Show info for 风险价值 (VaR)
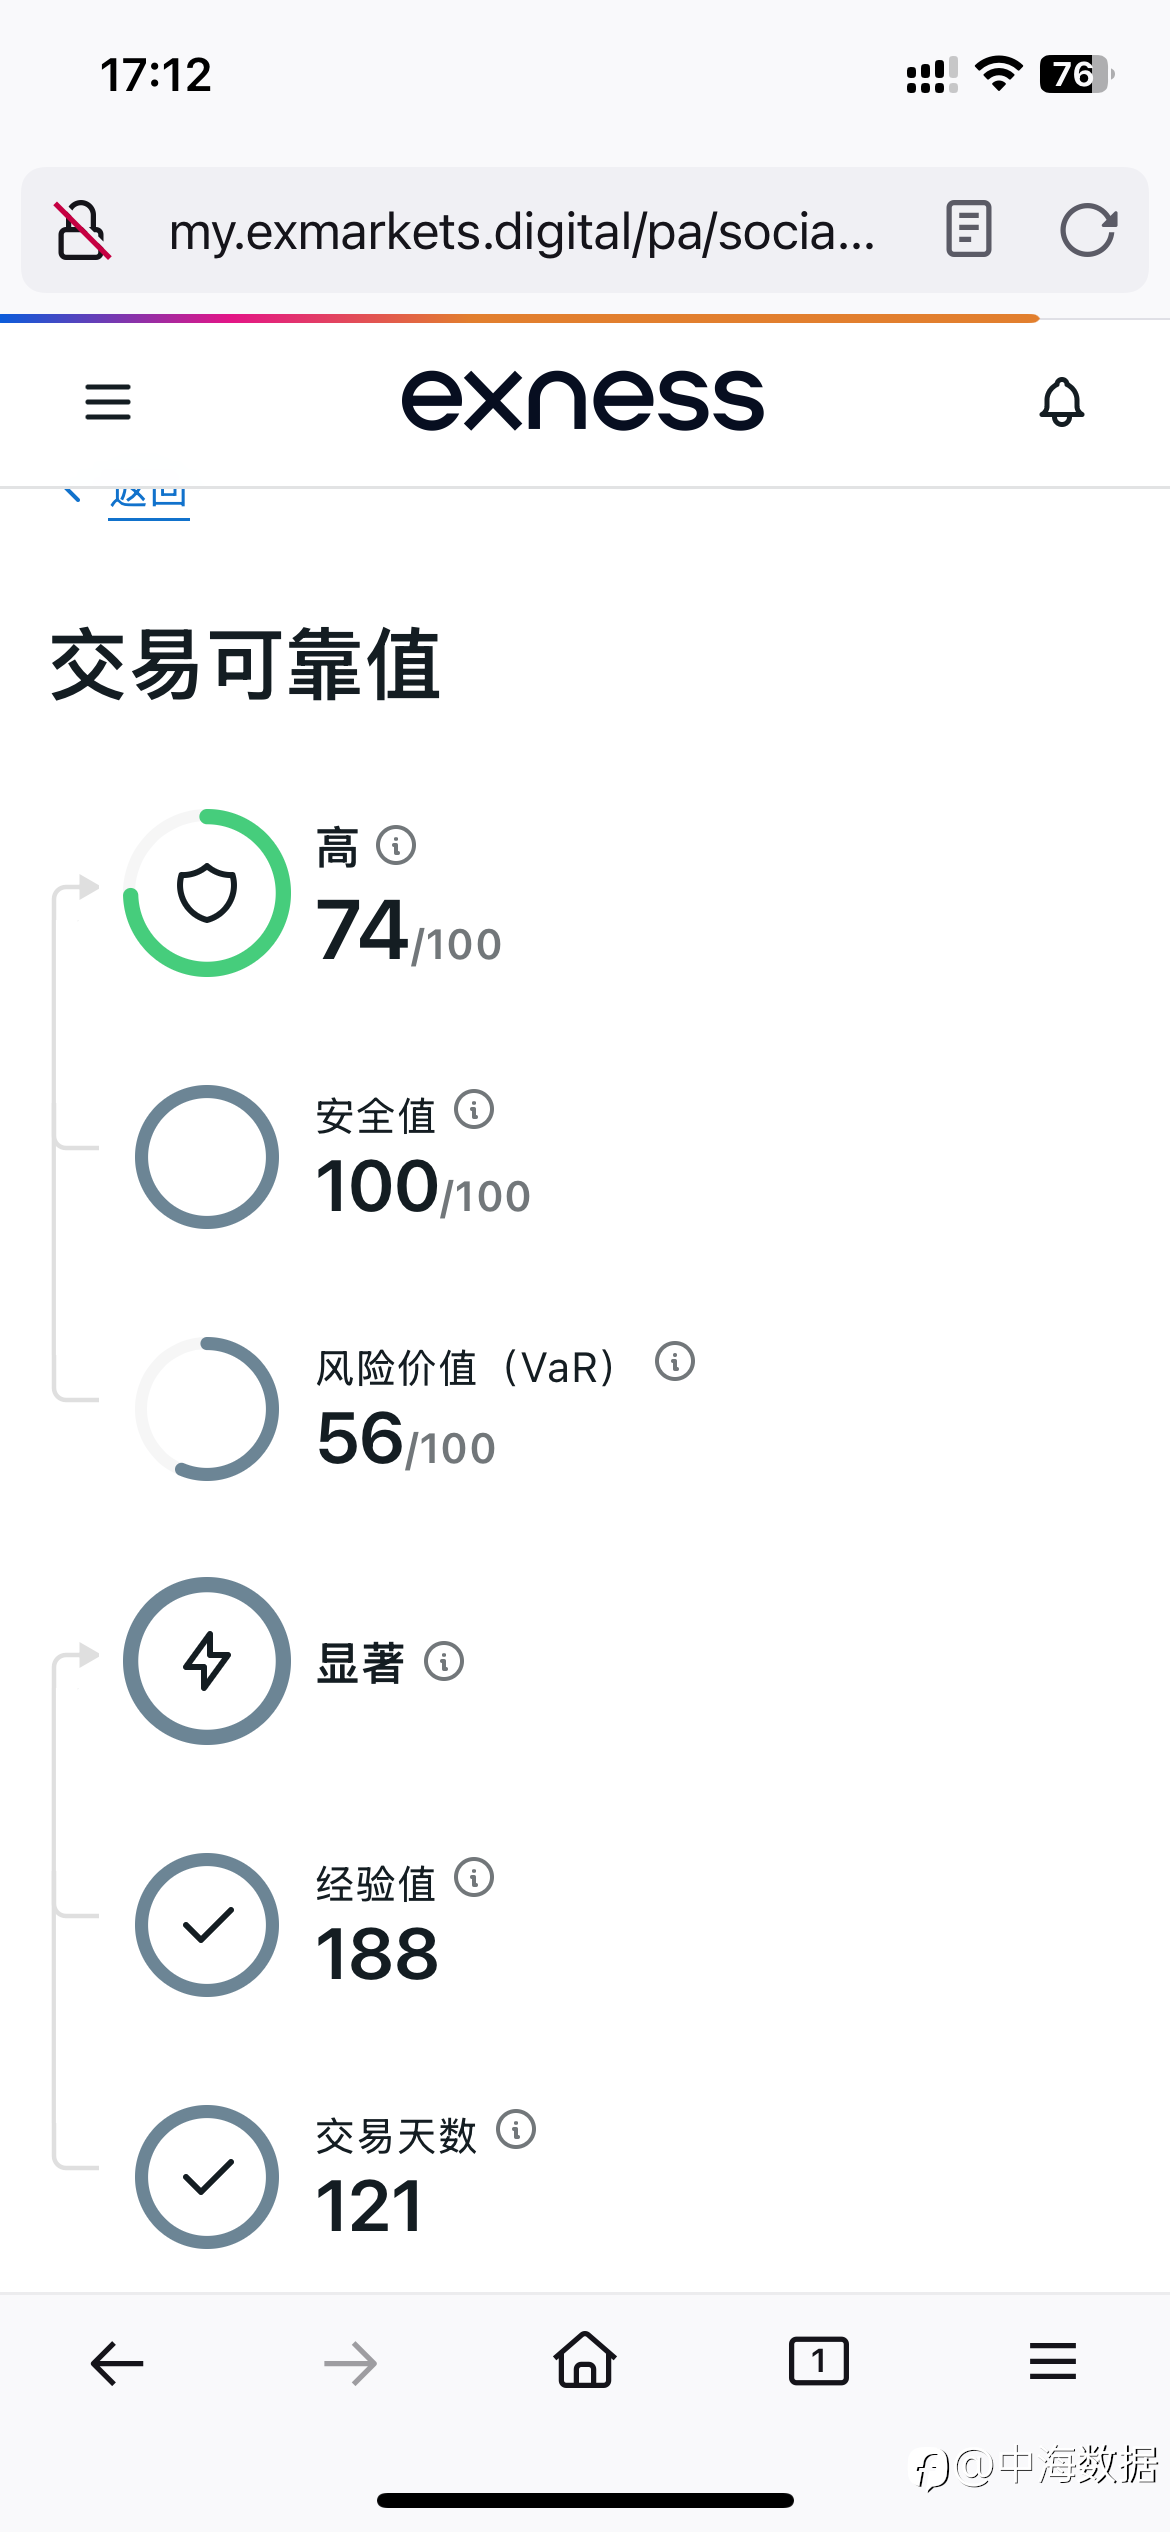This screenshot has width=1170, height=2532. tap(675, 1362)
